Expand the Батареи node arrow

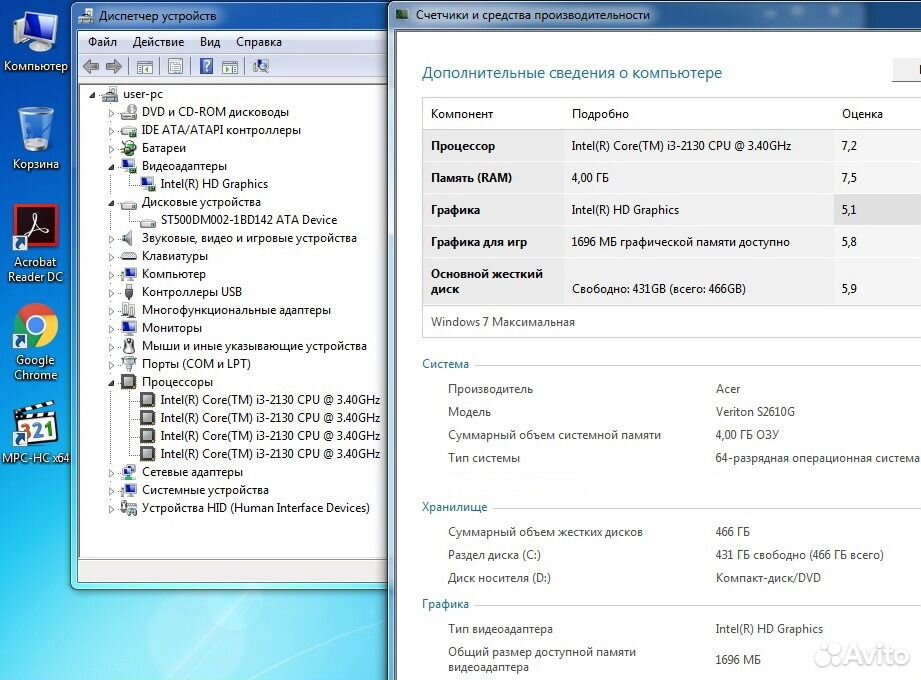(x=111, y=149)
